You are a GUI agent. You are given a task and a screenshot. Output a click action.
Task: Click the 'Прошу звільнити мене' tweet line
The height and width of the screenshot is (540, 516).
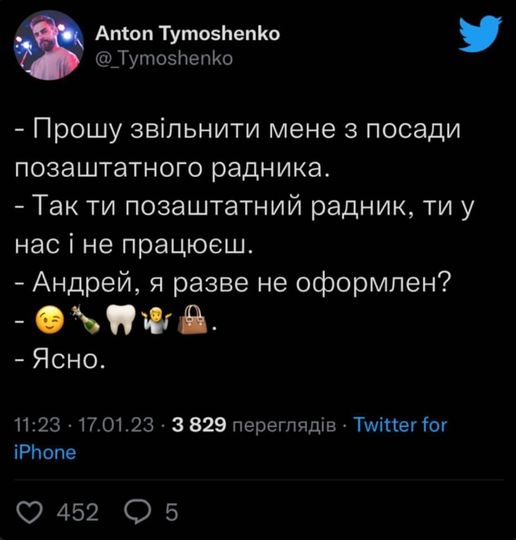pos(238,131)
